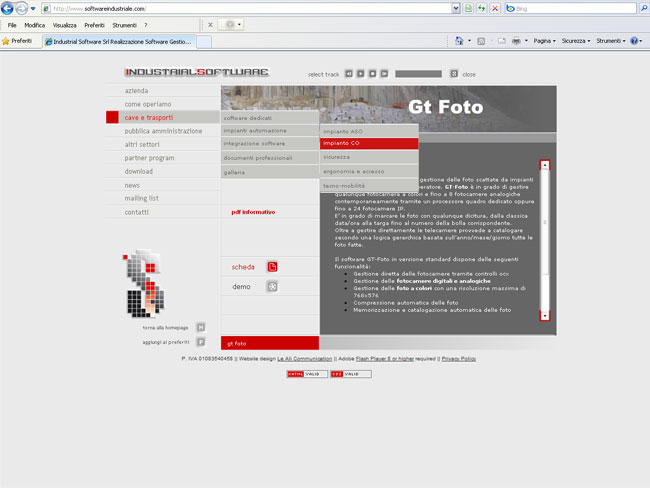This screenshot has width=650, height=488.
Task: Open the contatti page
Action: tap(136, 212)
